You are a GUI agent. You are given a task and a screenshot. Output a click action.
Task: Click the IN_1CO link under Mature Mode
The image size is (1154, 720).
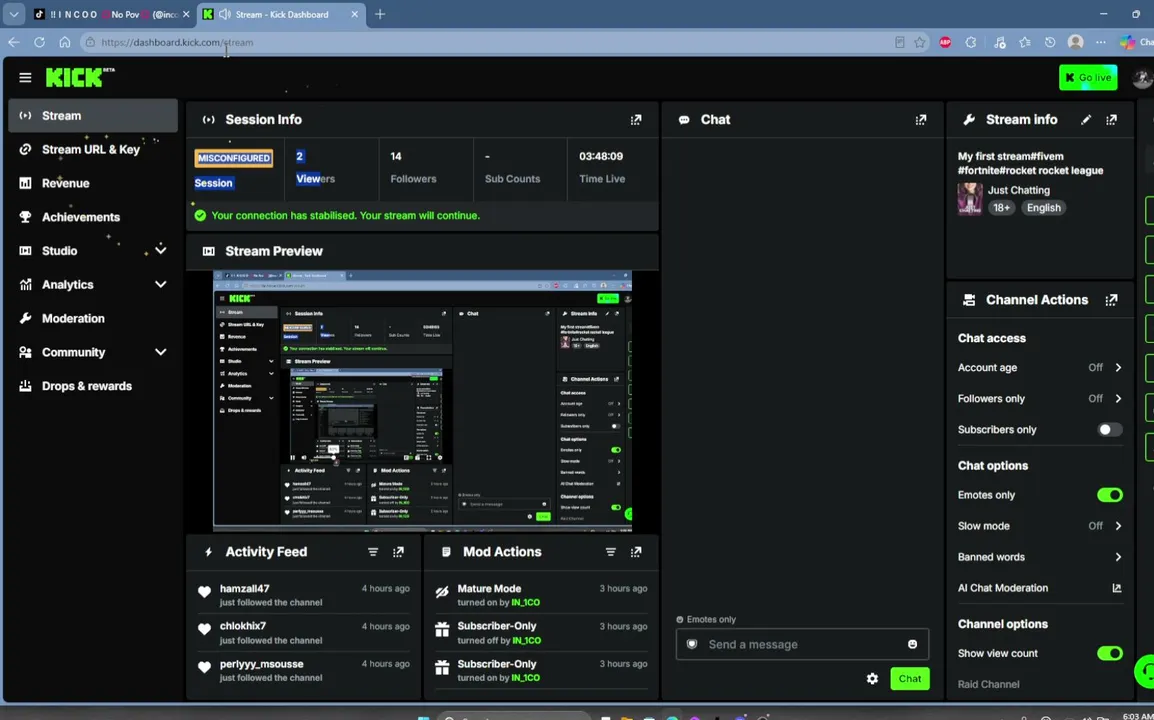pyautogui.click(x=525, y=602)
